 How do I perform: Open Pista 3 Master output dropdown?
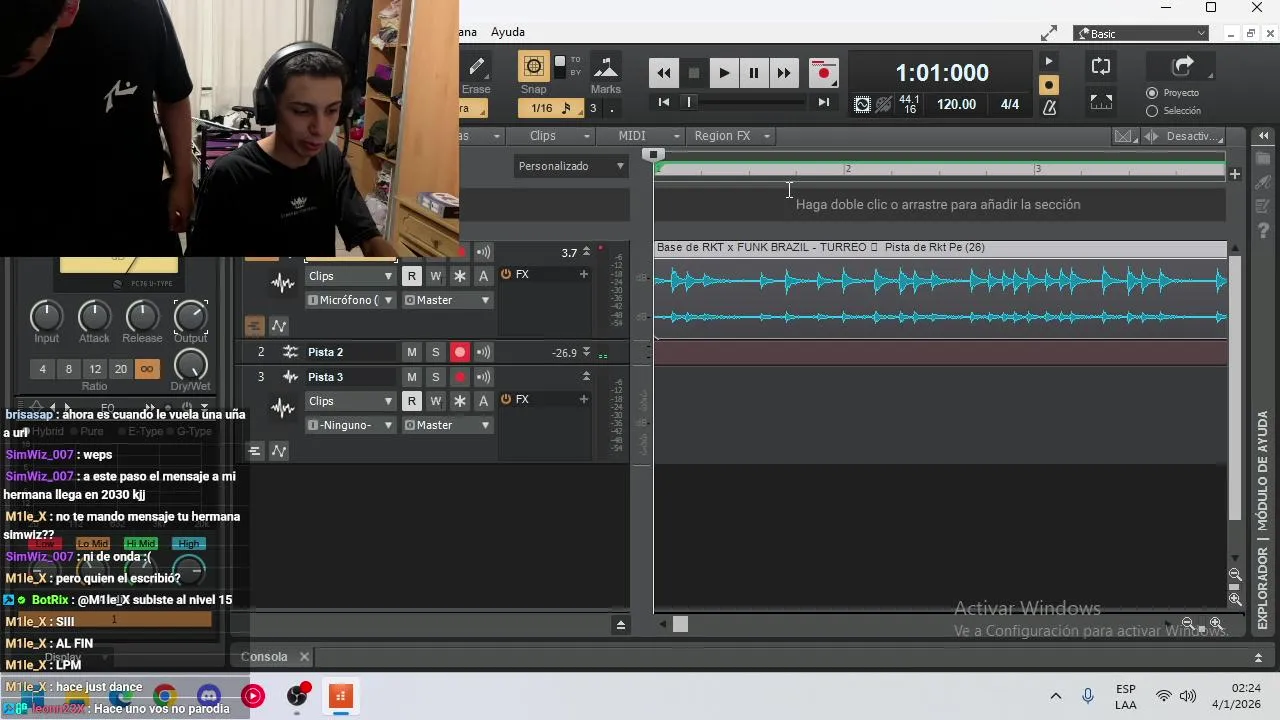tap(447, 425)
